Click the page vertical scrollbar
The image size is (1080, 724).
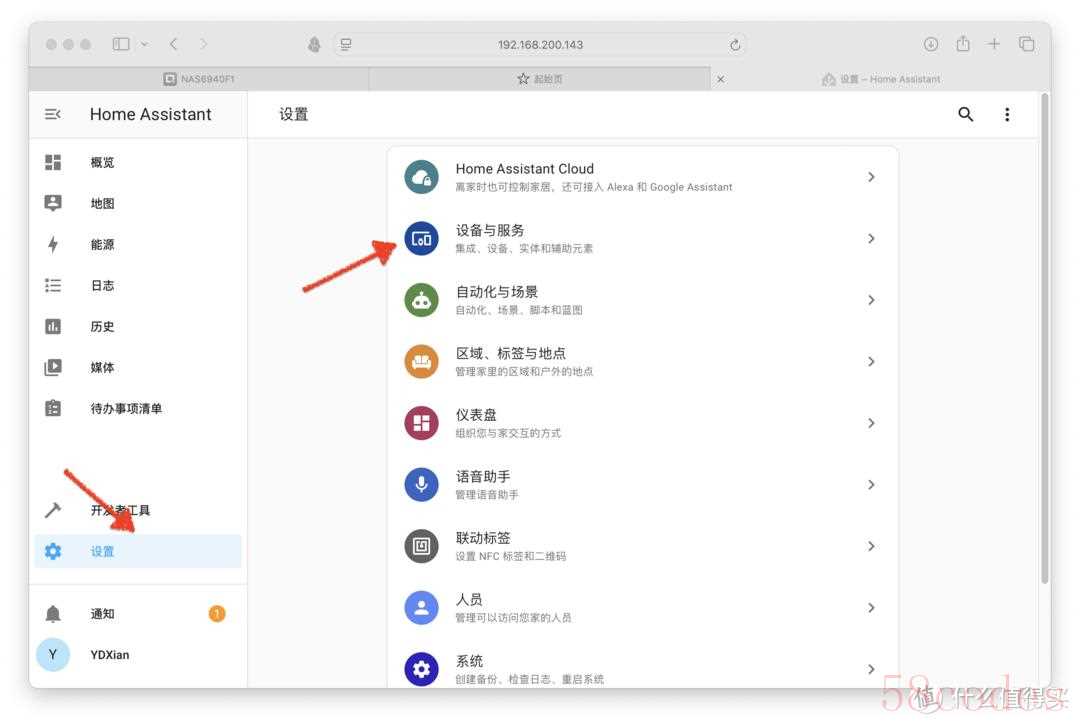[x=1045, y=338]
